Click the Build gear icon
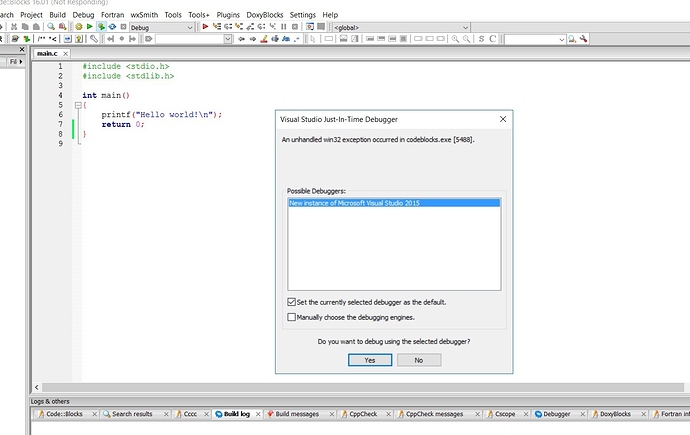The height and width of the screenshot is (435, 690). pos(79,27)
